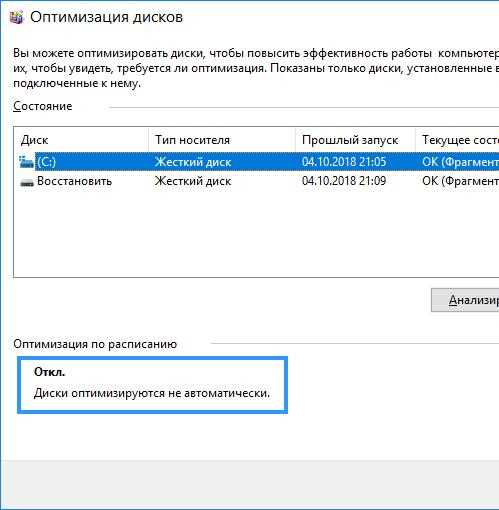Click text Диски оптимизируются не автоматически
The height and width of the screenshot is (510, 499).
click(x=152, y=393)
